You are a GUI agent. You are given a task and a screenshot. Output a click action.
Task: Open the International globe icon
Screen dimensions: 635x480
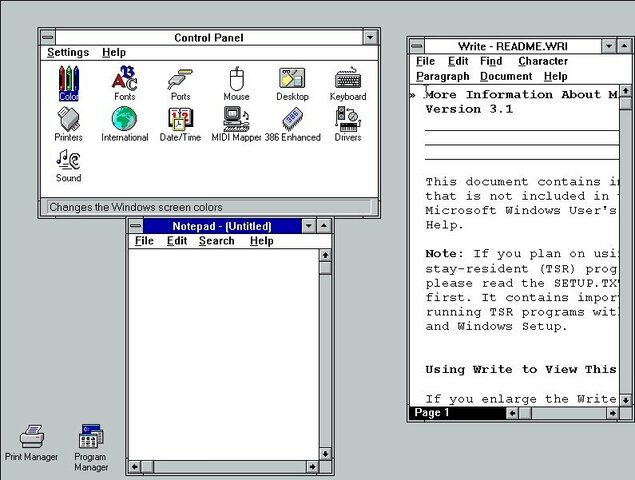point(124,124)
